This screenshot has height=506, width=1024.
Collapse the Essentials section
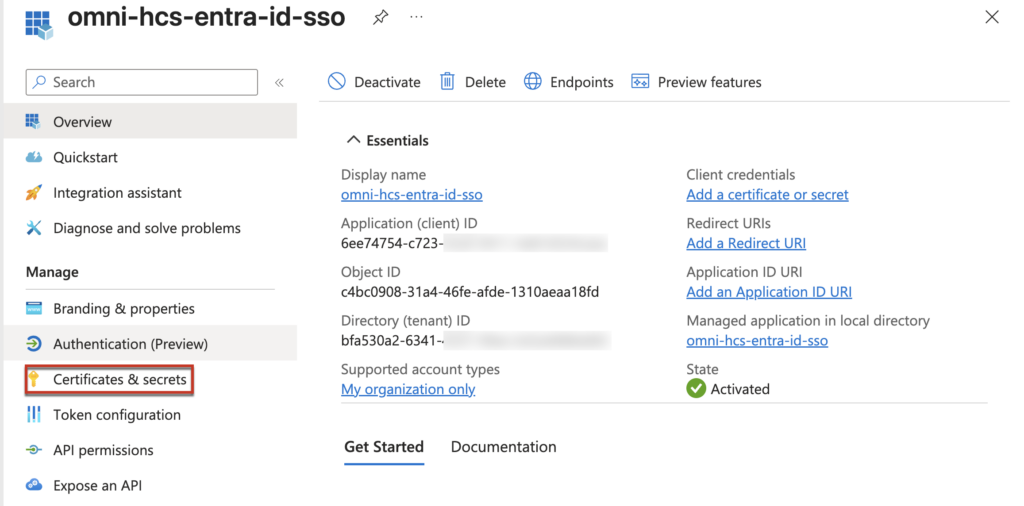pyautogui.click(x=353, y=141)
